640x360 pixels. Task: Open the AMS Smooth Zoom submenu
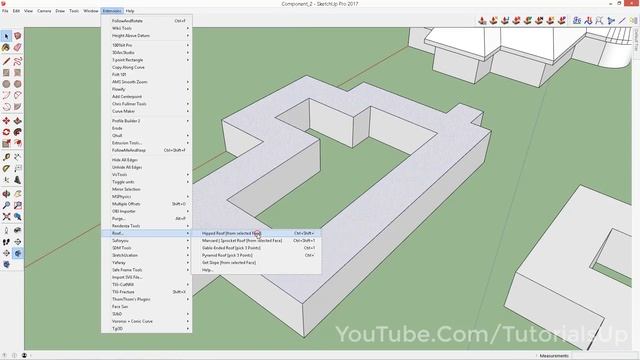pos(147,82)
